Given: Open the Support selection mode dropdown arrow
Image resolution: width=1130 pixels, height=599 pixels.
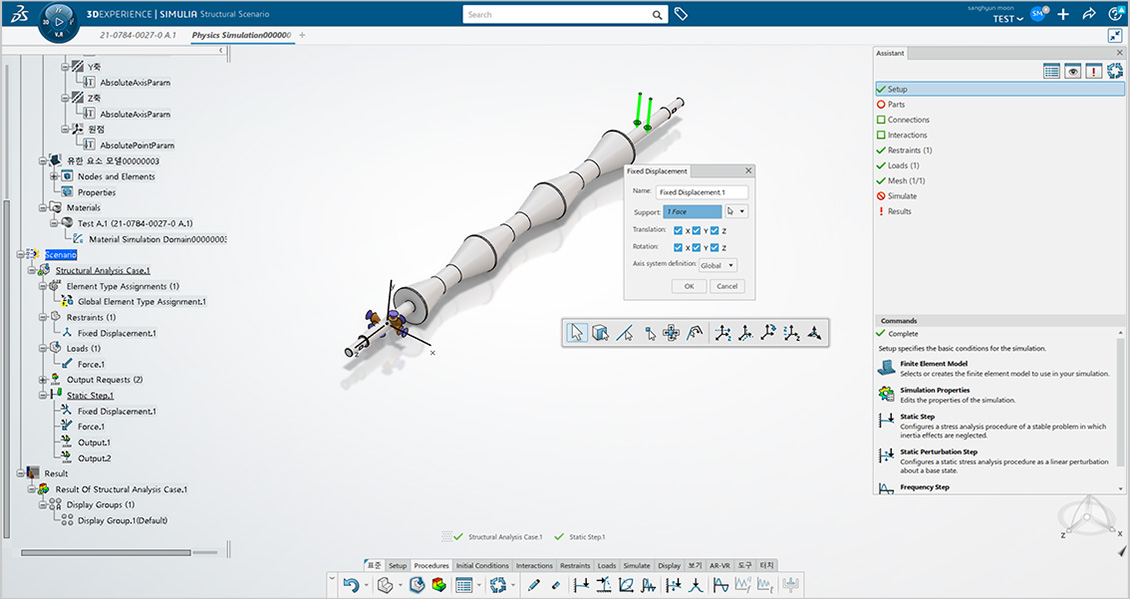Looking at the screenshot, I should pos(742,212).
